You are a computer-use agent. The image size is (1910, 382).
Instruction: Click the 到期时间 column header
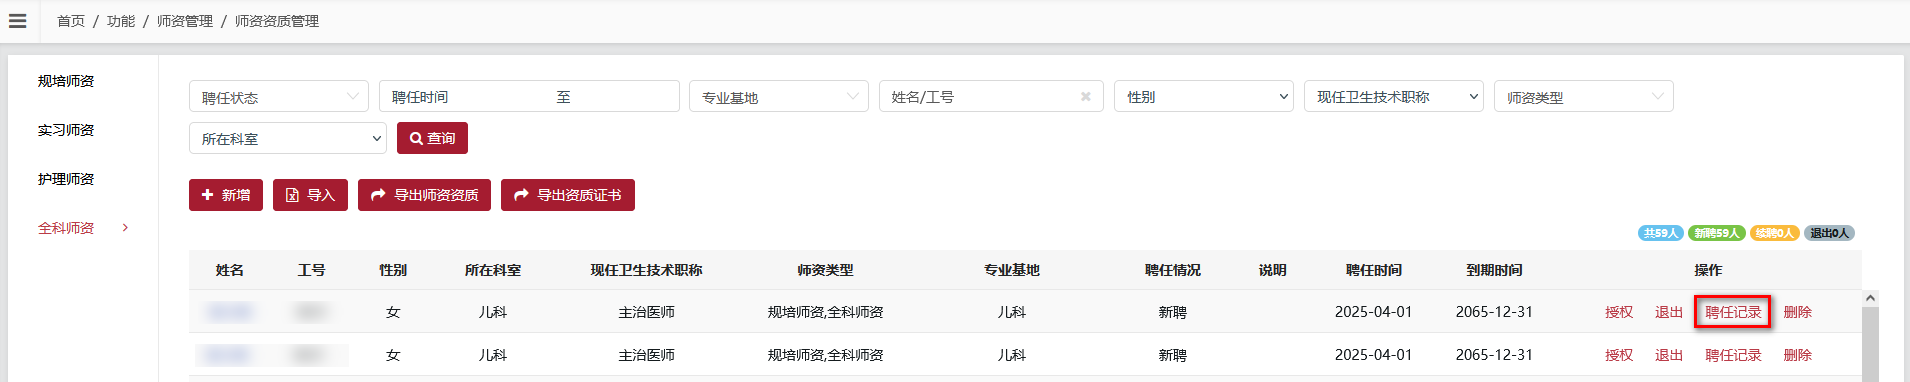tap(1494, 270)
